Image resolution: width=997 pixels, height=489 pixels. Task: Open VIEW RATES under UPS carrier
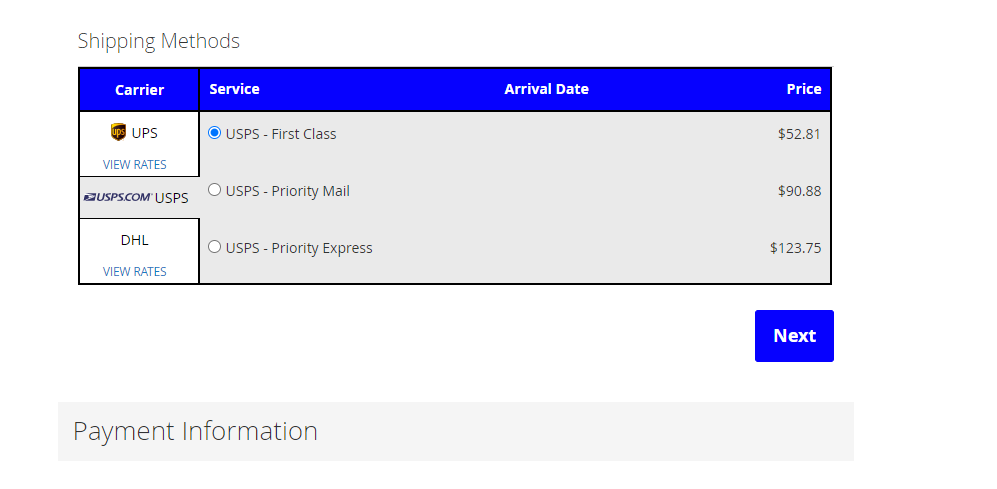(x=135, y=165)
